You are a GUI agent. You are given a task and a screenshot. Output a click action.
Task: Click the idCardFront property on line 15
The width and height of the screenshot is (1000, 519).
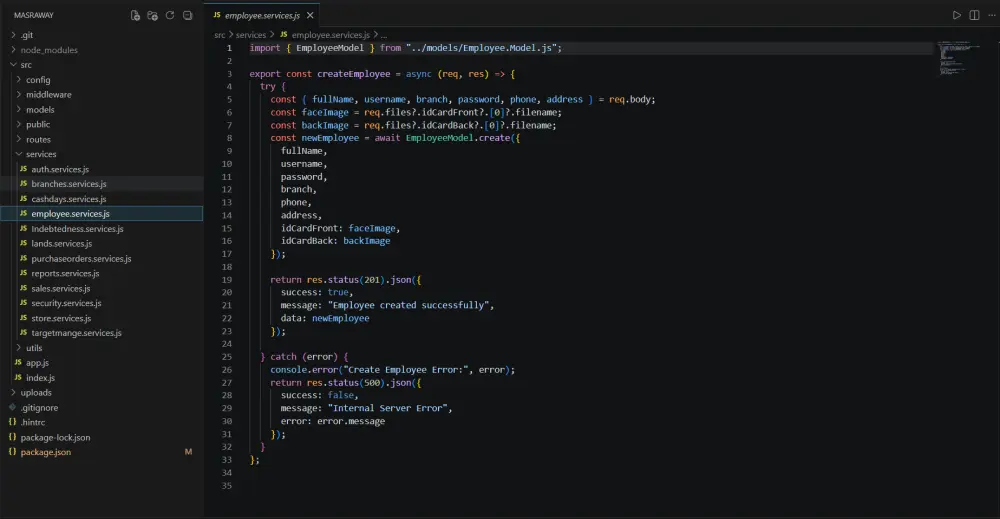309,228
